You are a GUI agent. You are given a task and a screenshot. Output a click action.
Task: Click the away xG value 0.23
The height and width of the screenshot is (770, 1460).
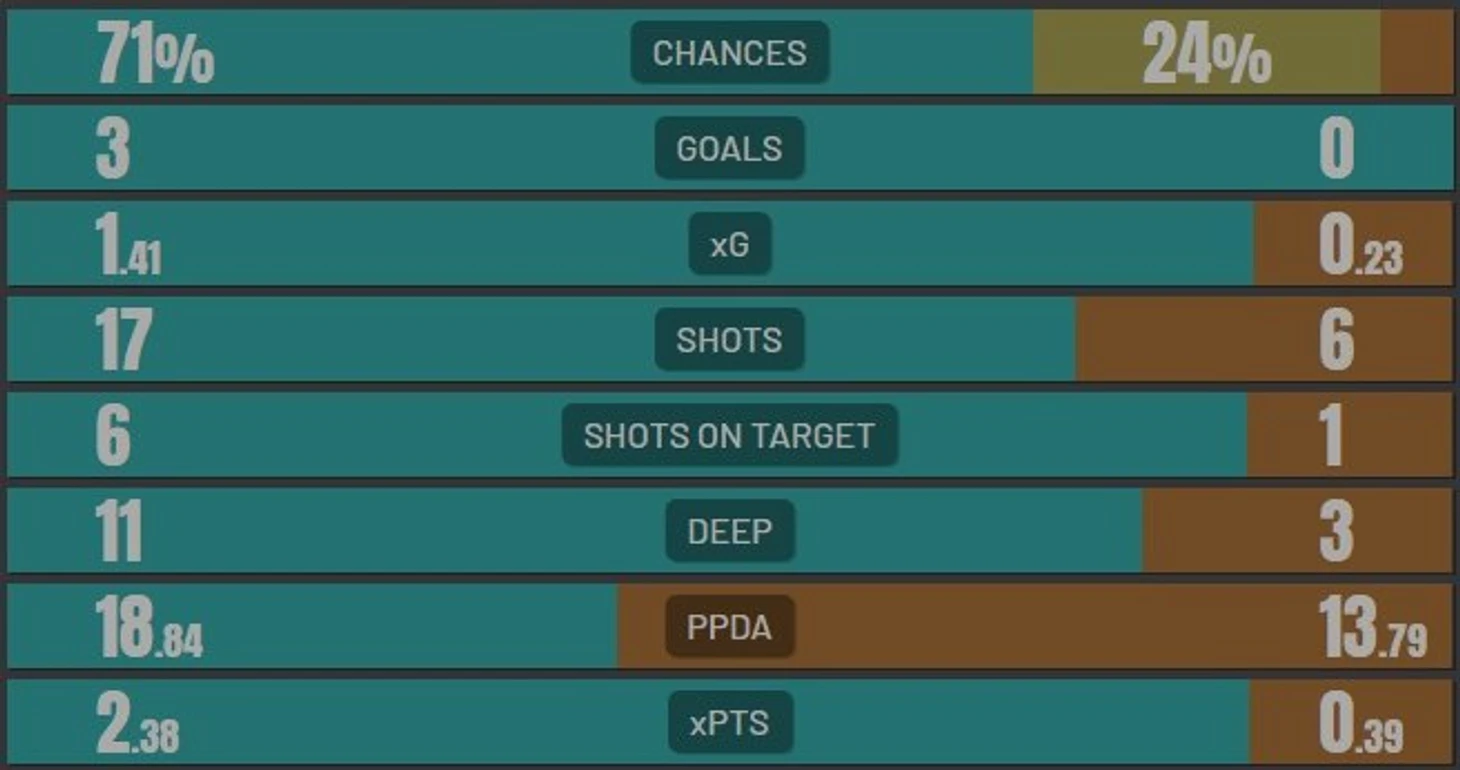1360,246
